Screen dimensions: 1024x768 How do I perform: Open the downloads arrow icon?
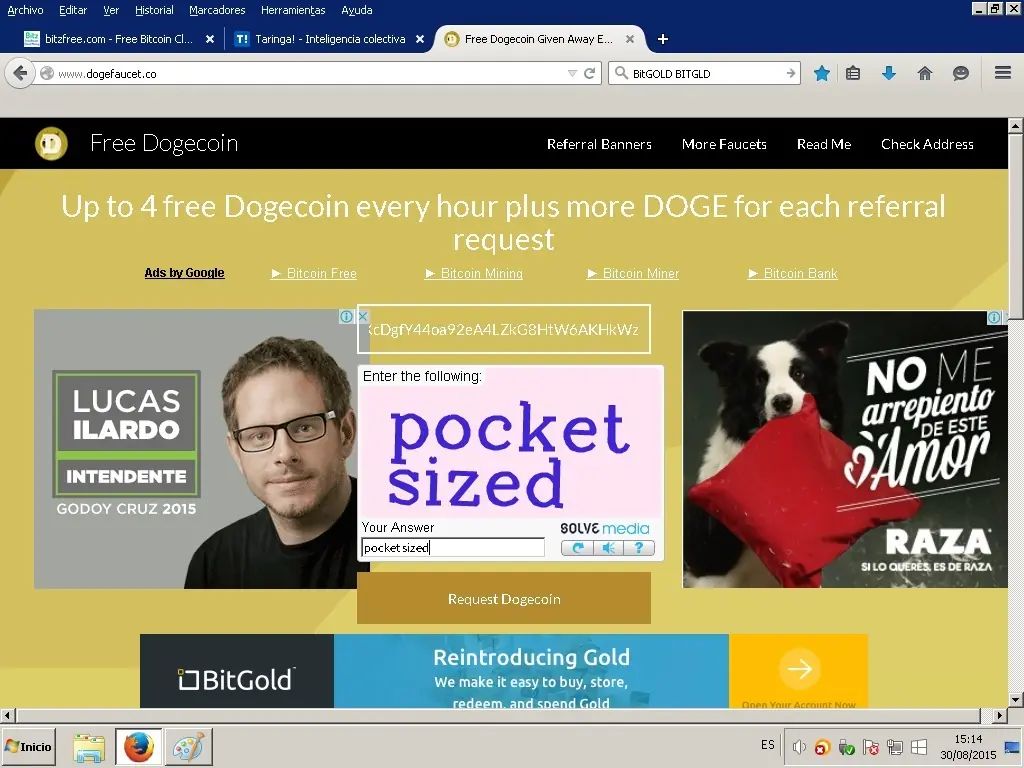889,73
